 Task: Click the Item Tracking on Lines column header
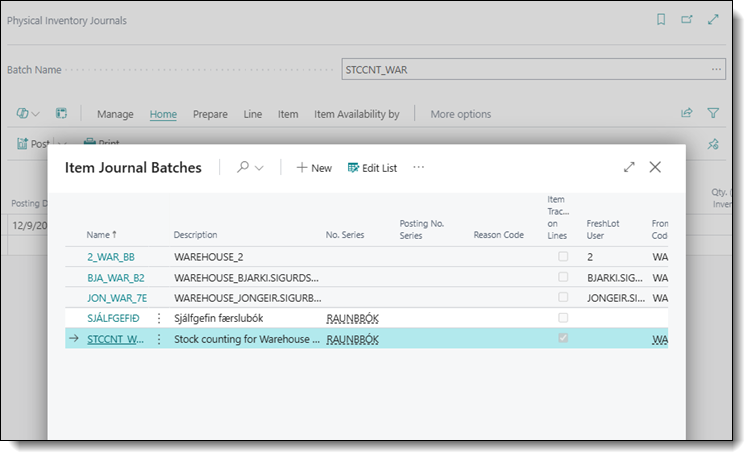[558, 217]
